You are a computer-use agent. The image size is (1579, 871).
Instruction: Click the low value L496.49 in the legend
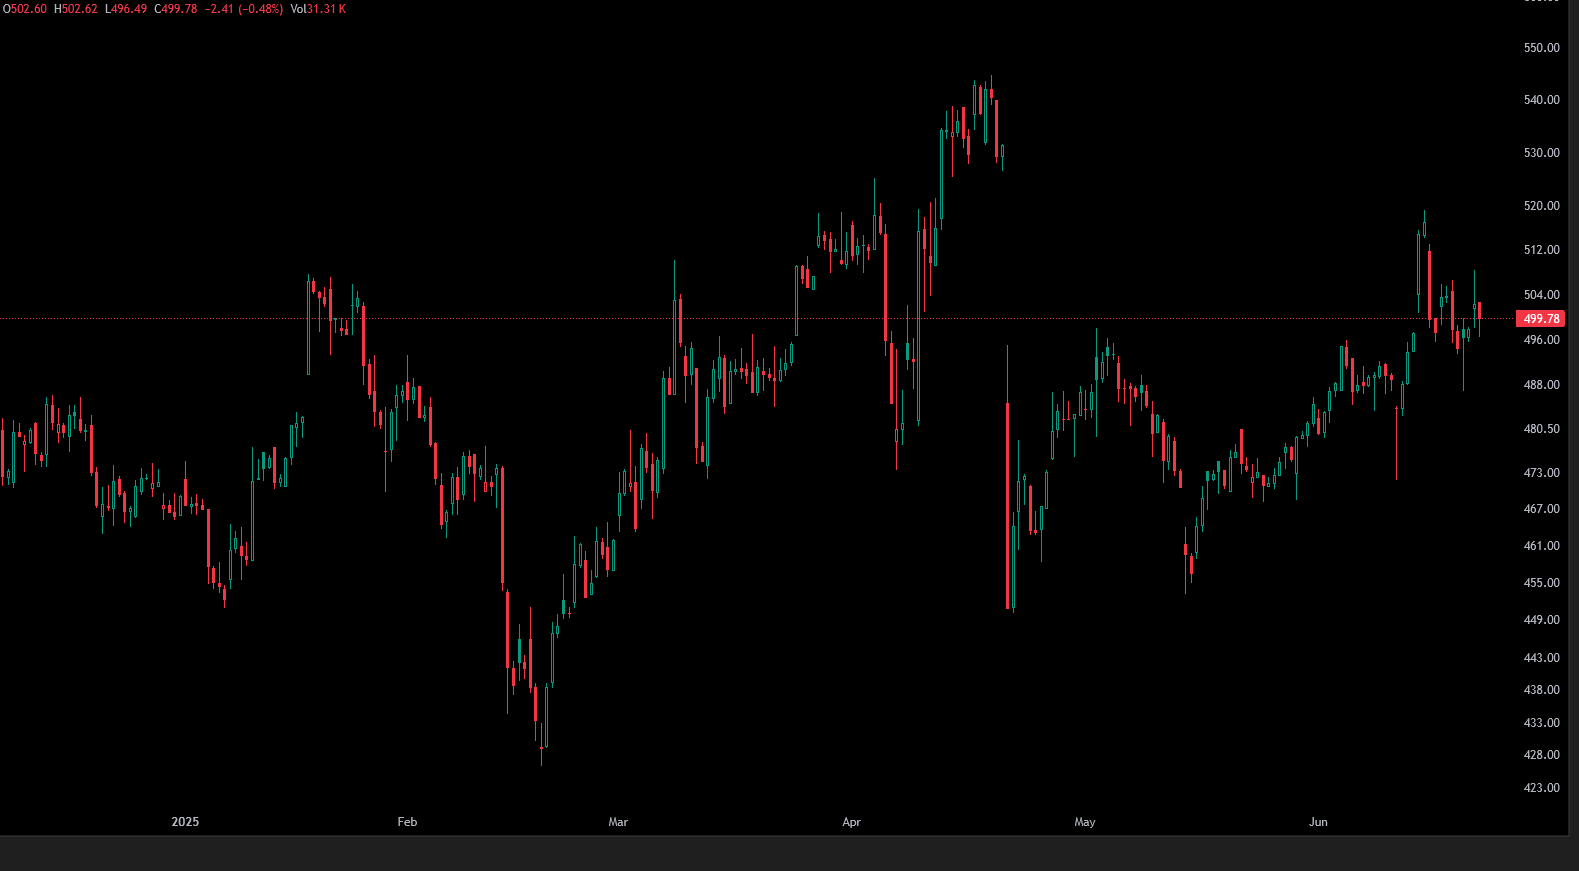(x=126, y=9)
